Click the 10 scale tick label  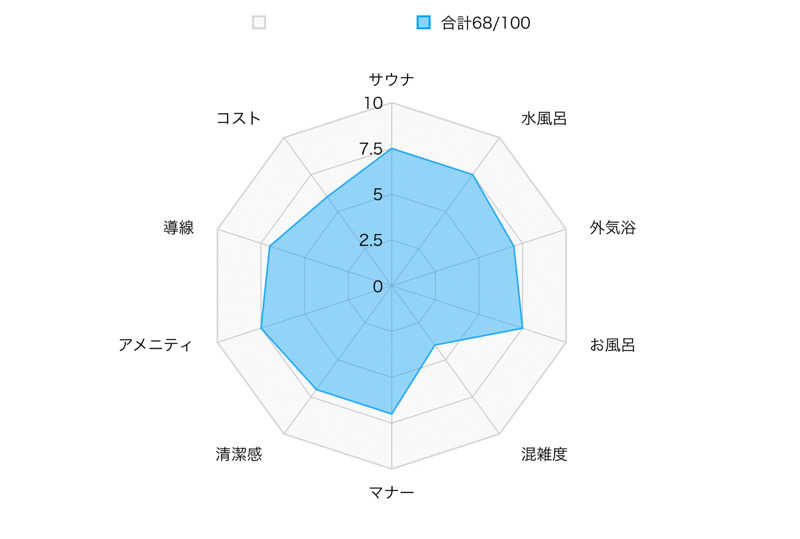point(373,104)
